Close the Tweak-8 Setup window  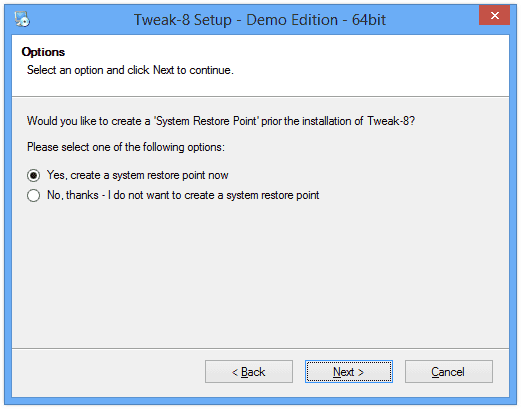pyautogui.click(x=494, y=15)
